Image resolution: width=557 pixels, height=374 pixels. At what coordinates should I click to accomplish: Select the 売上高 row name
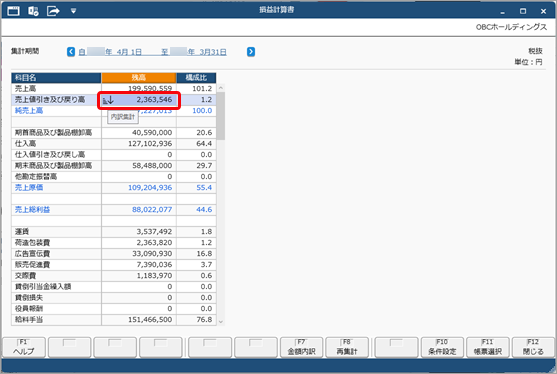click(x=25, y=88)
